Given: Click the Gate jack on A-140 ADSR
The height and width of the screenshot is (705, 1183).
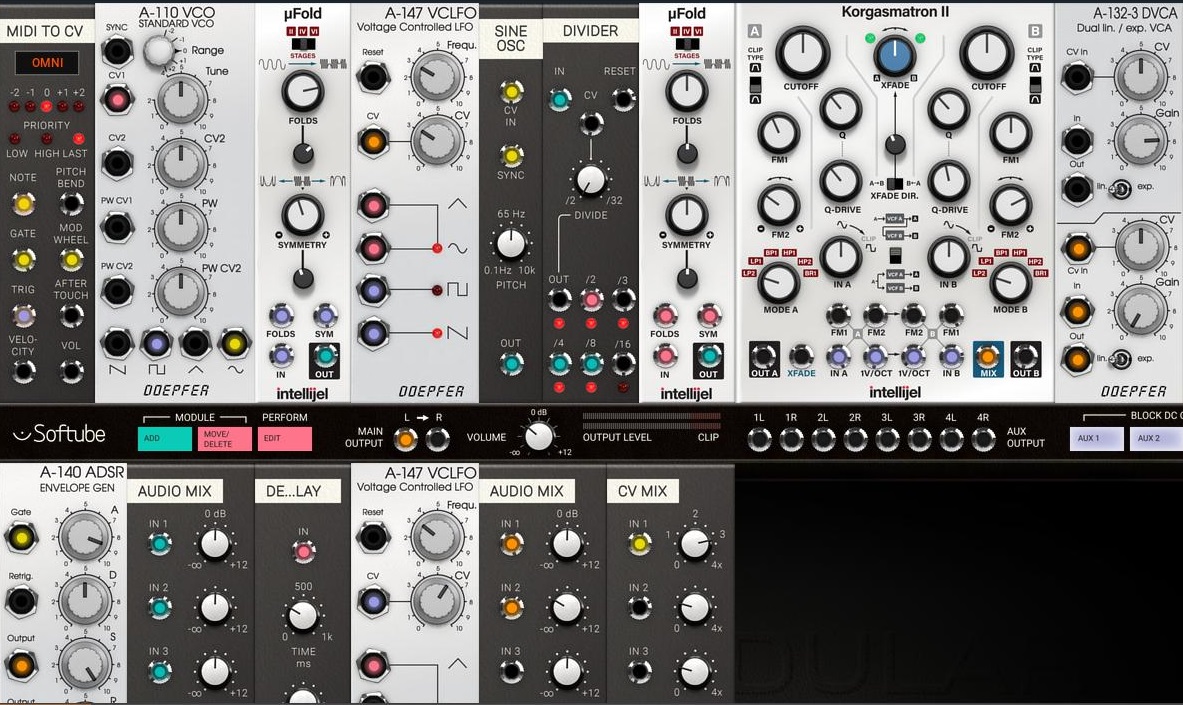Looking at the screenshot, I should click(20, 537).
